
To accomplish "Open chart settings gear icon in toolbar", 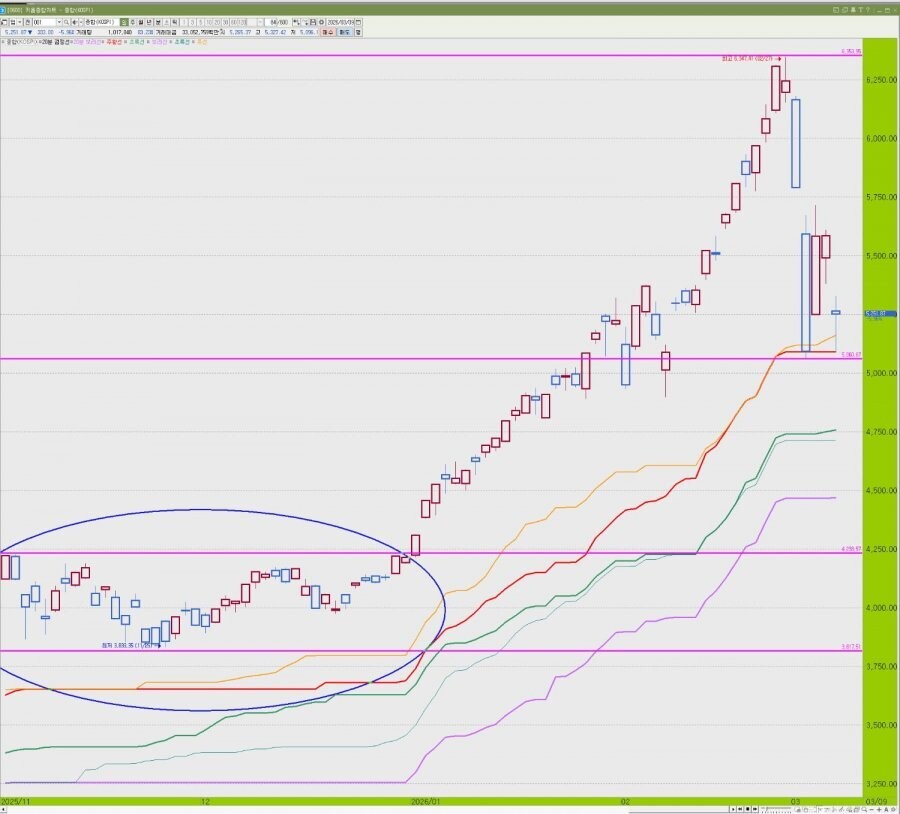I will point(321,22).
